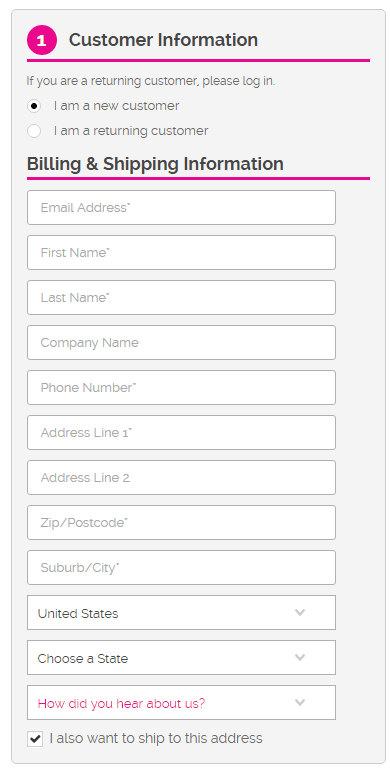Click the Address Line 1 field
This screenshot has width=390, height=774.
click(181, 432)
